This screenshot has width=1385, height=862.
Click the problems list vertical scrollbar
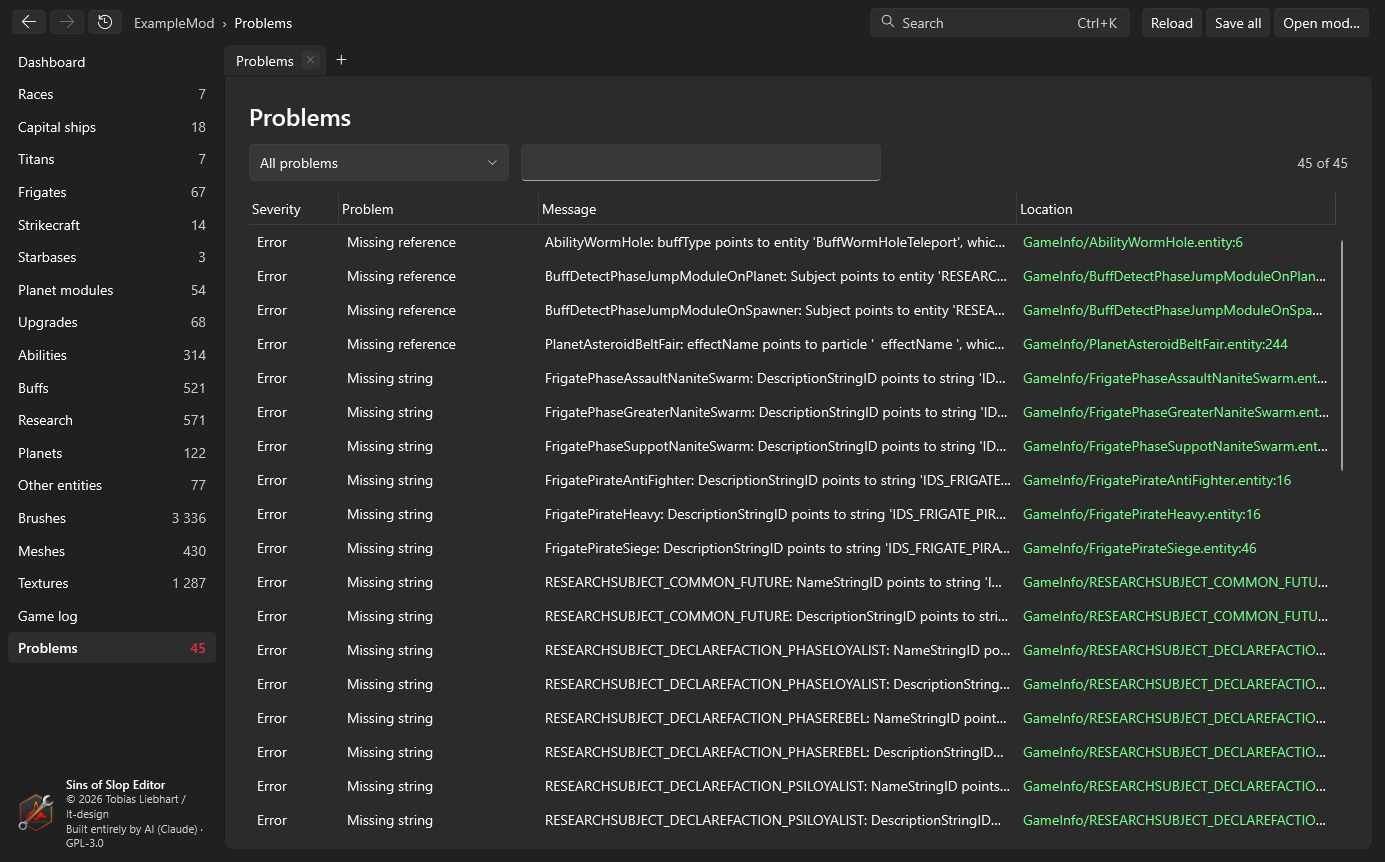1342,355
